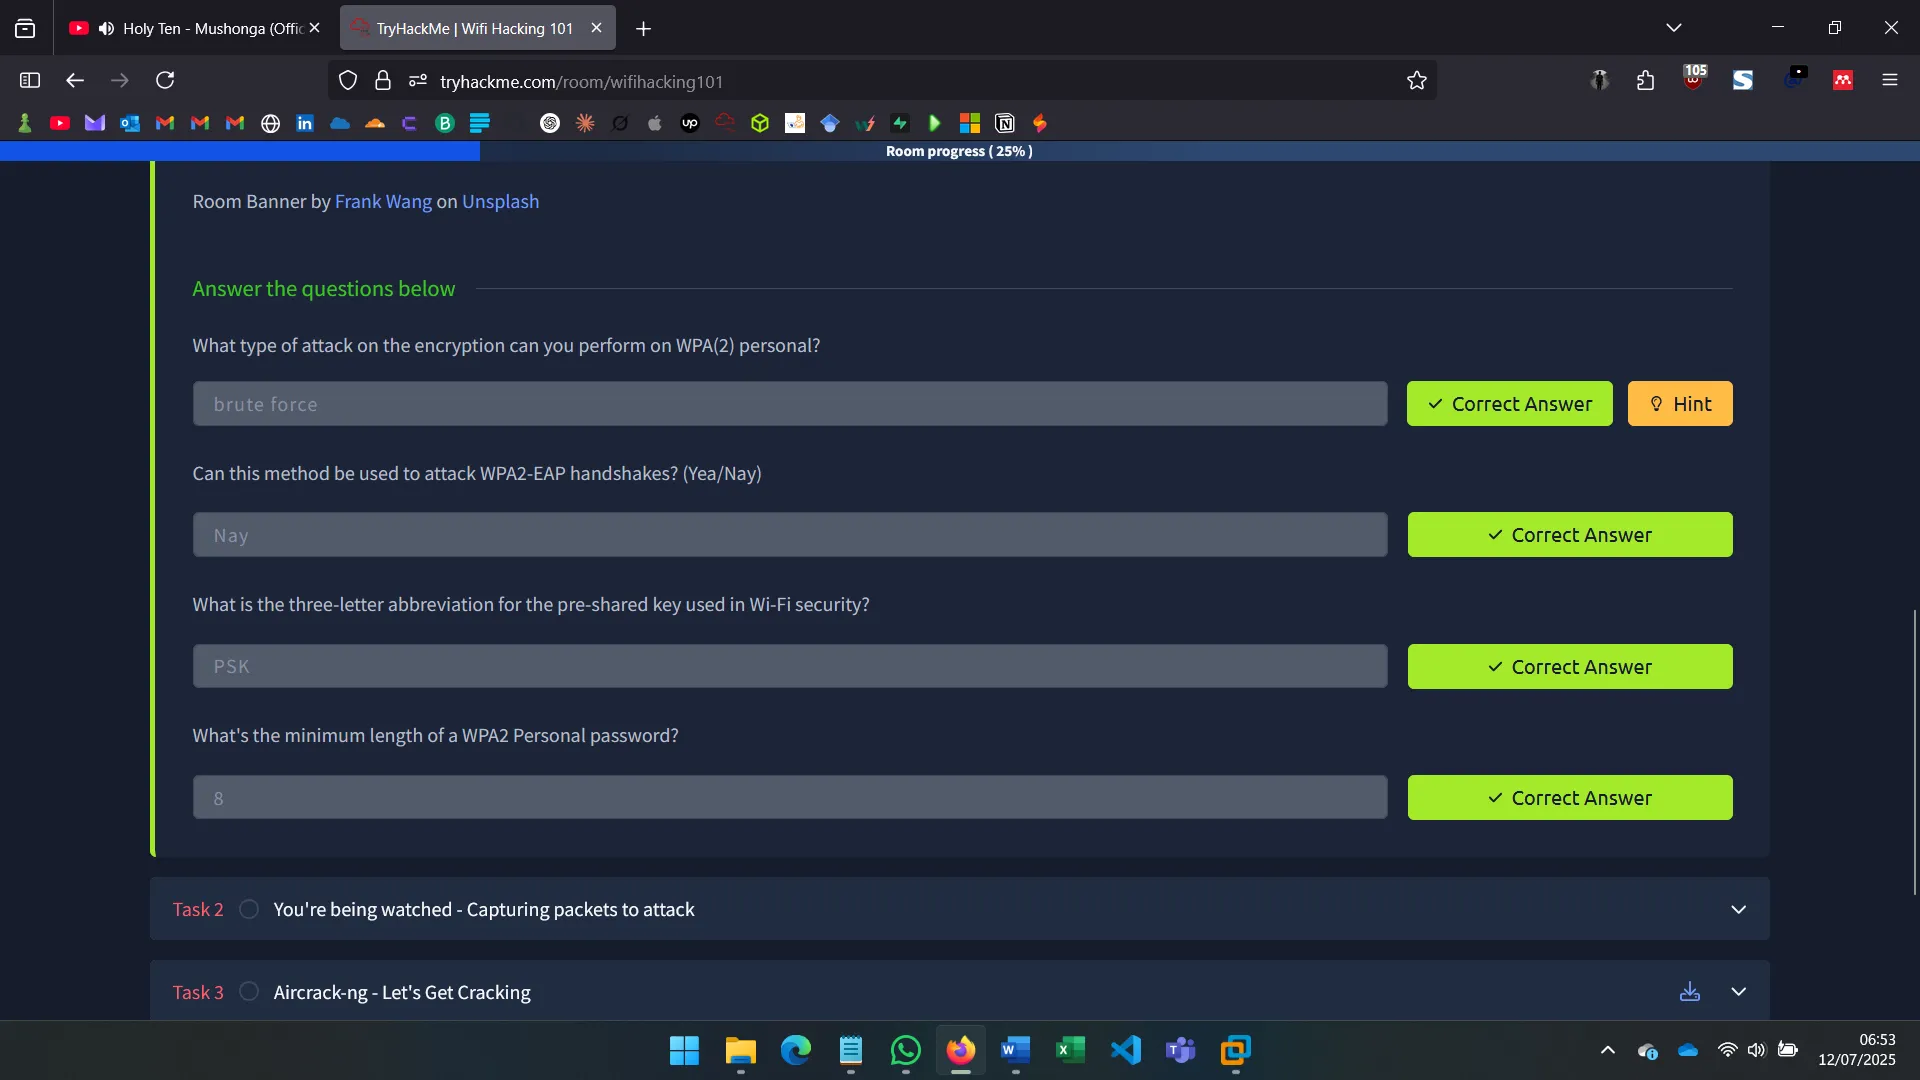Image resolution: width=1920 pixels, height=1080 pixels.
Task: Mute the Holy Ten tab audio icon
Action: point(106,28)
